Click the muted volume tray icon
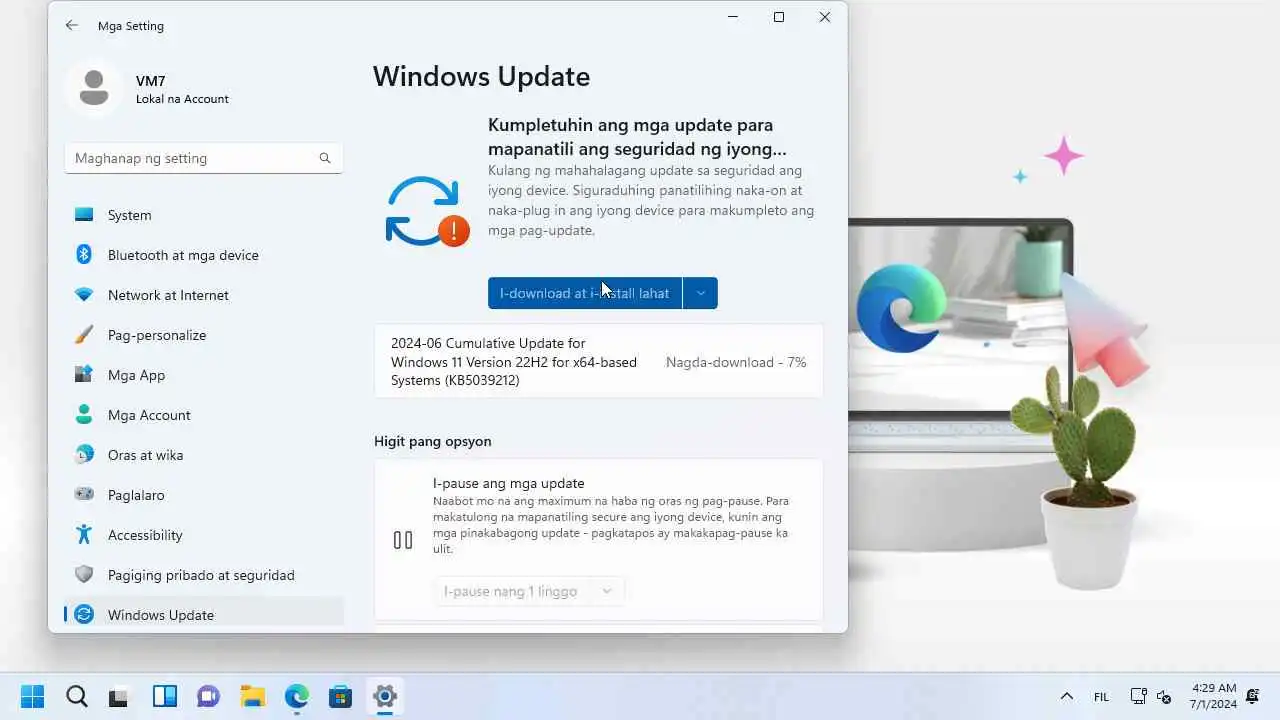The image size is (1280, 720). coord(1164,697)
